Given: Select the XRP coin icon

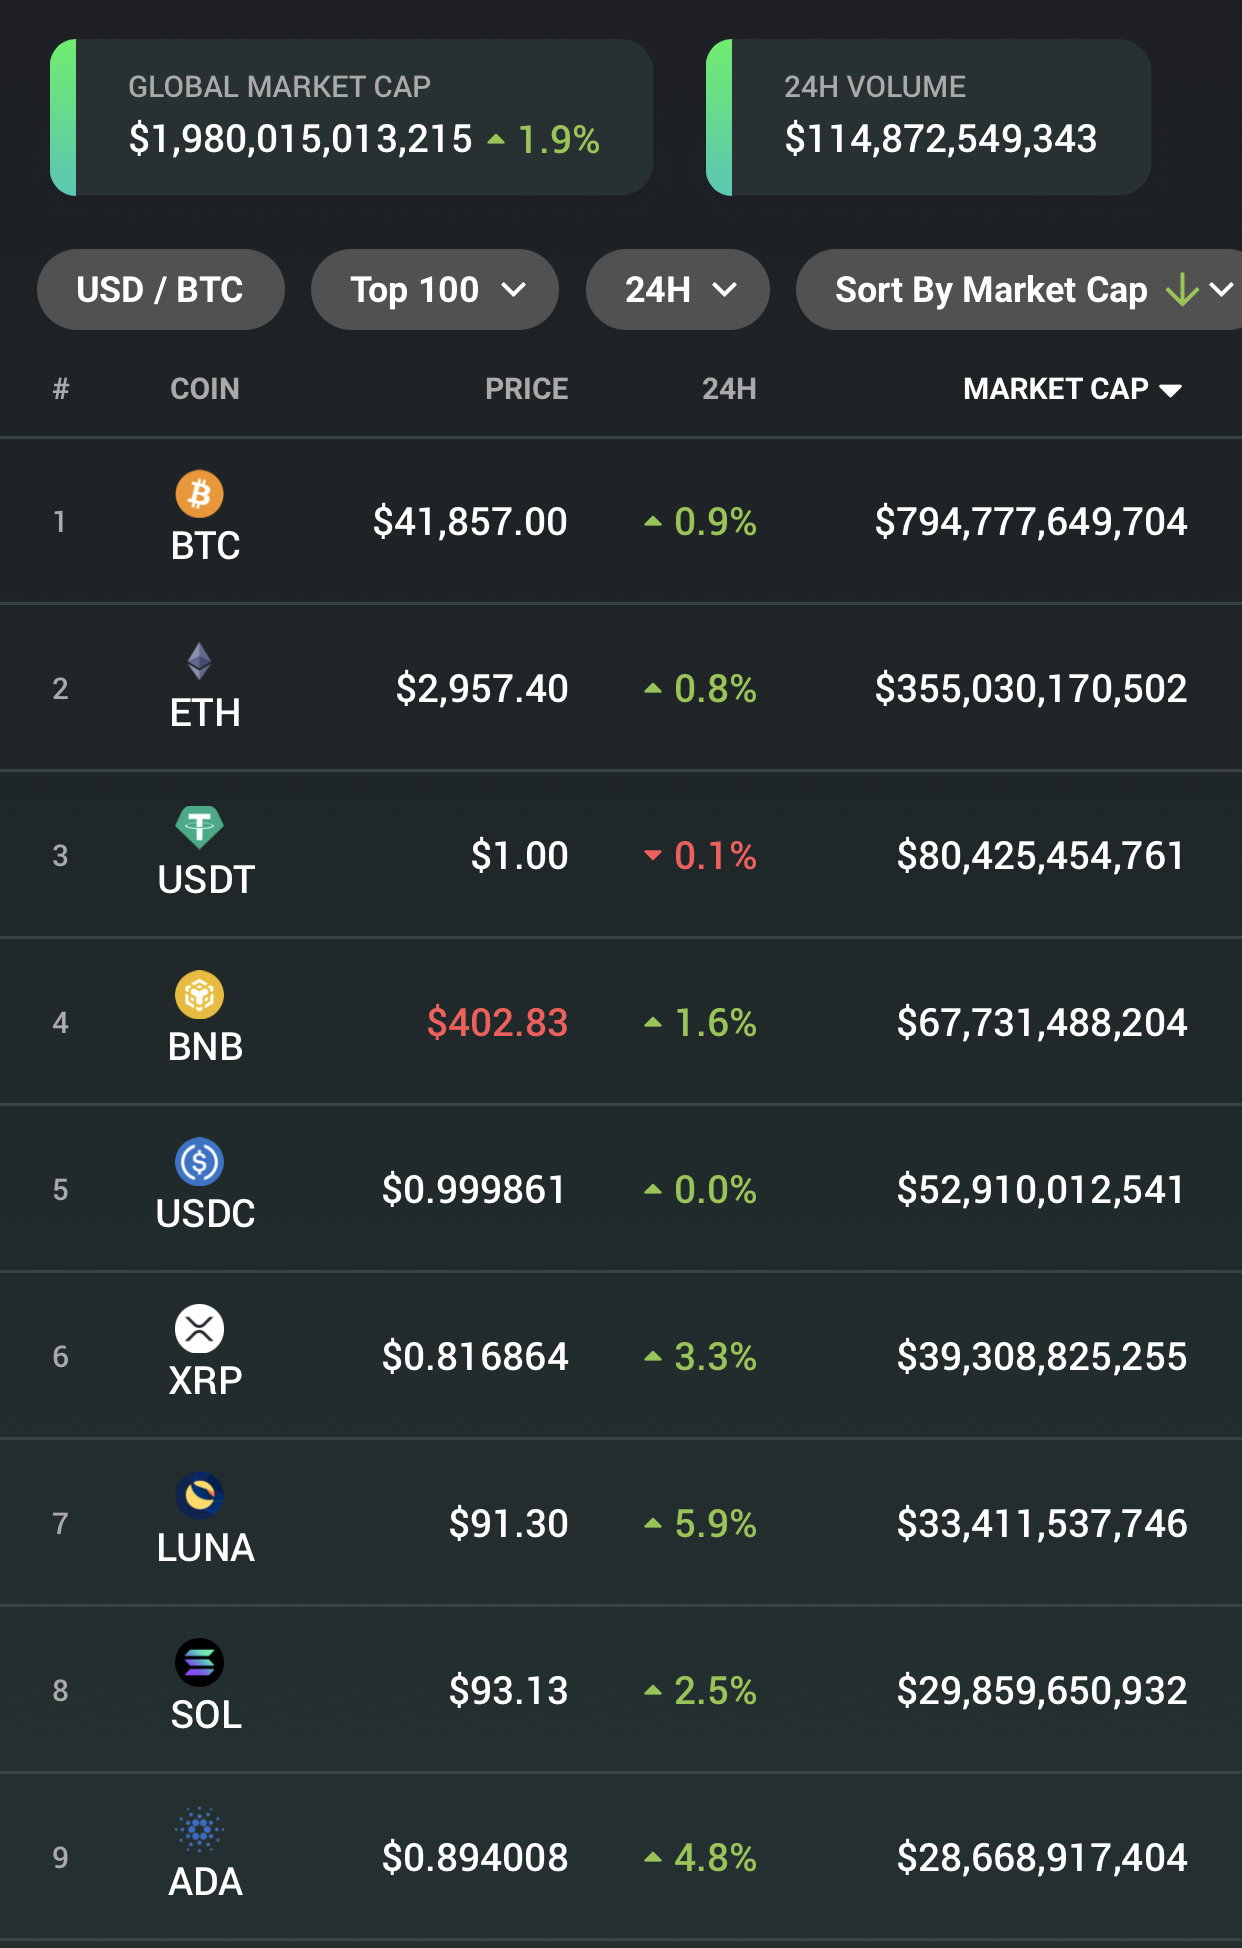Looking at the screenshot, I should click(199, 1329).
